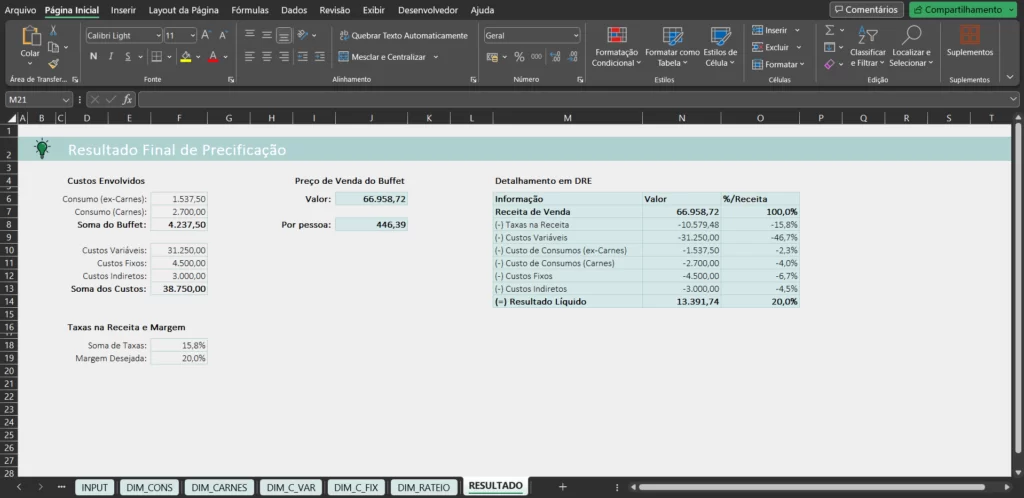This screenshot has height=498, width=1024.
Task: Open the DIM_CARNES sheet tab
Action: tap(219, 487)
